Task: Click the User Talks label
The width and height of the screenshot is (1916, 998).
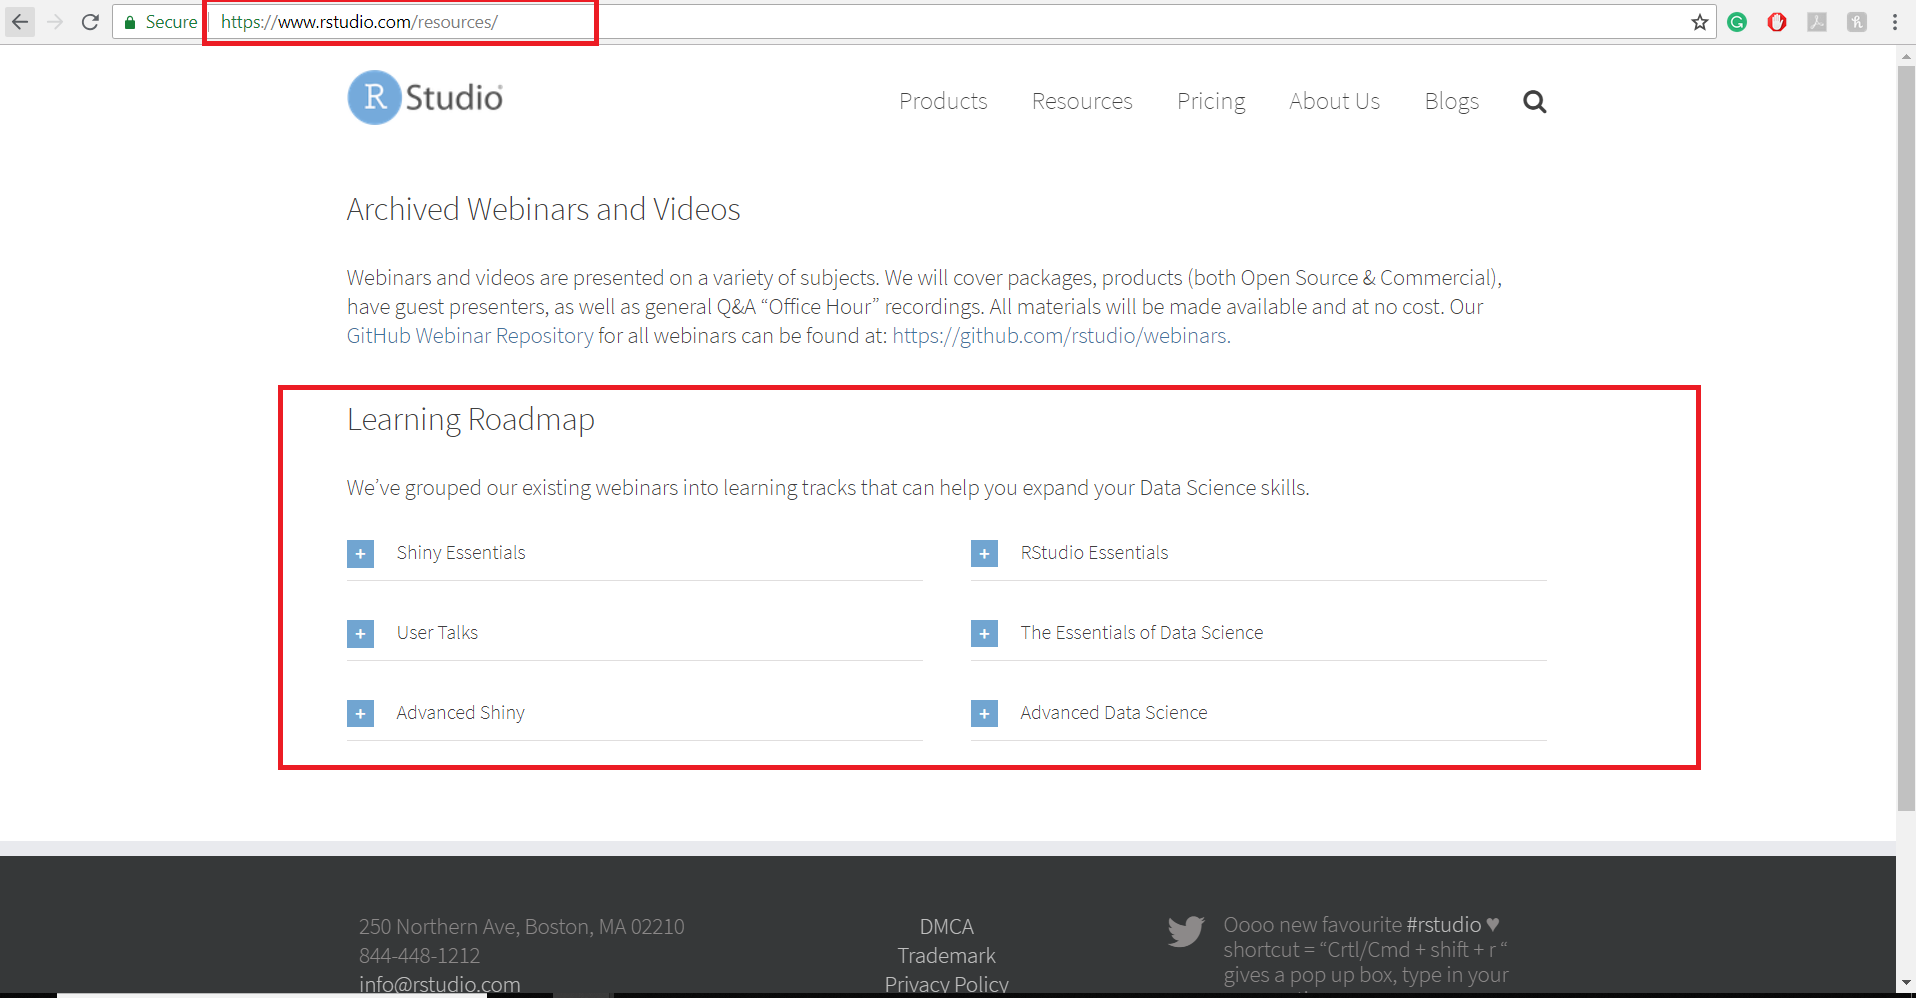Action: 437,633
